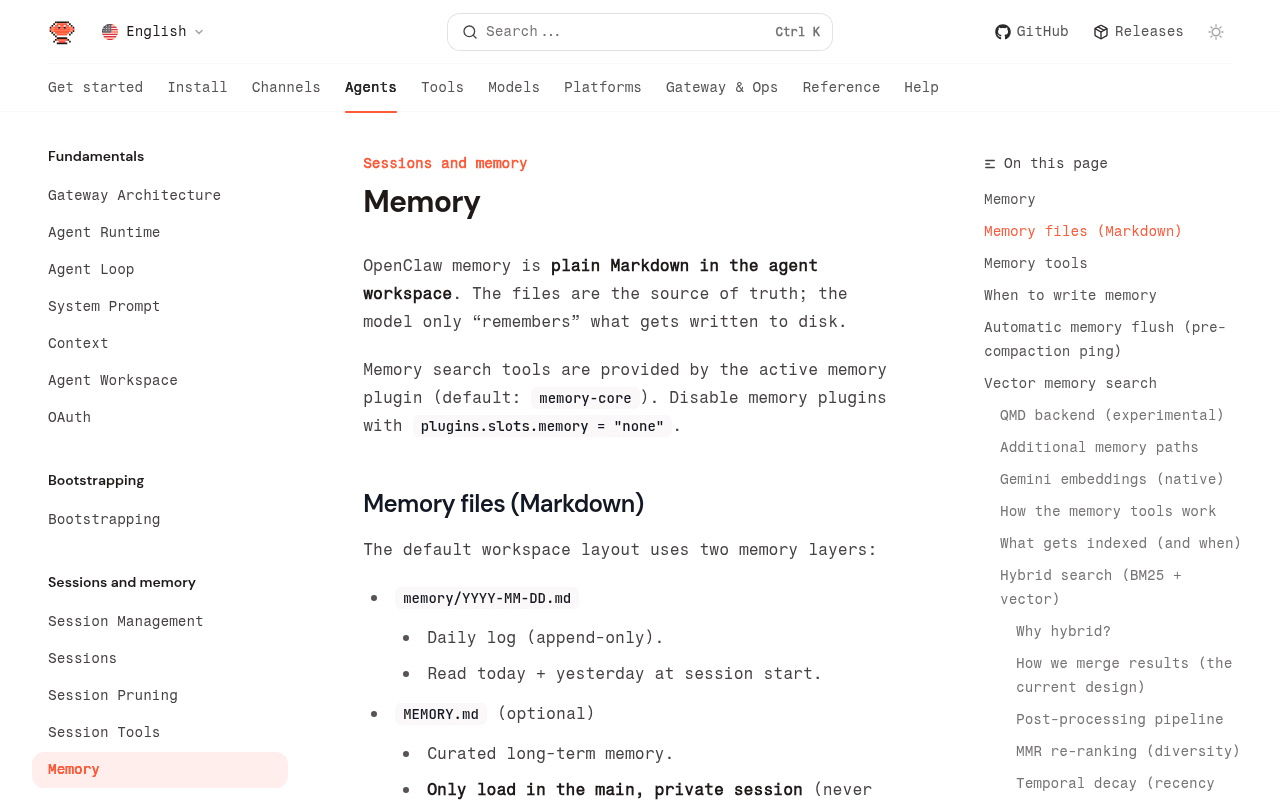Select the highlighted Memory sidebar entry
The image size is (1280, 800).
coord(75,768)
